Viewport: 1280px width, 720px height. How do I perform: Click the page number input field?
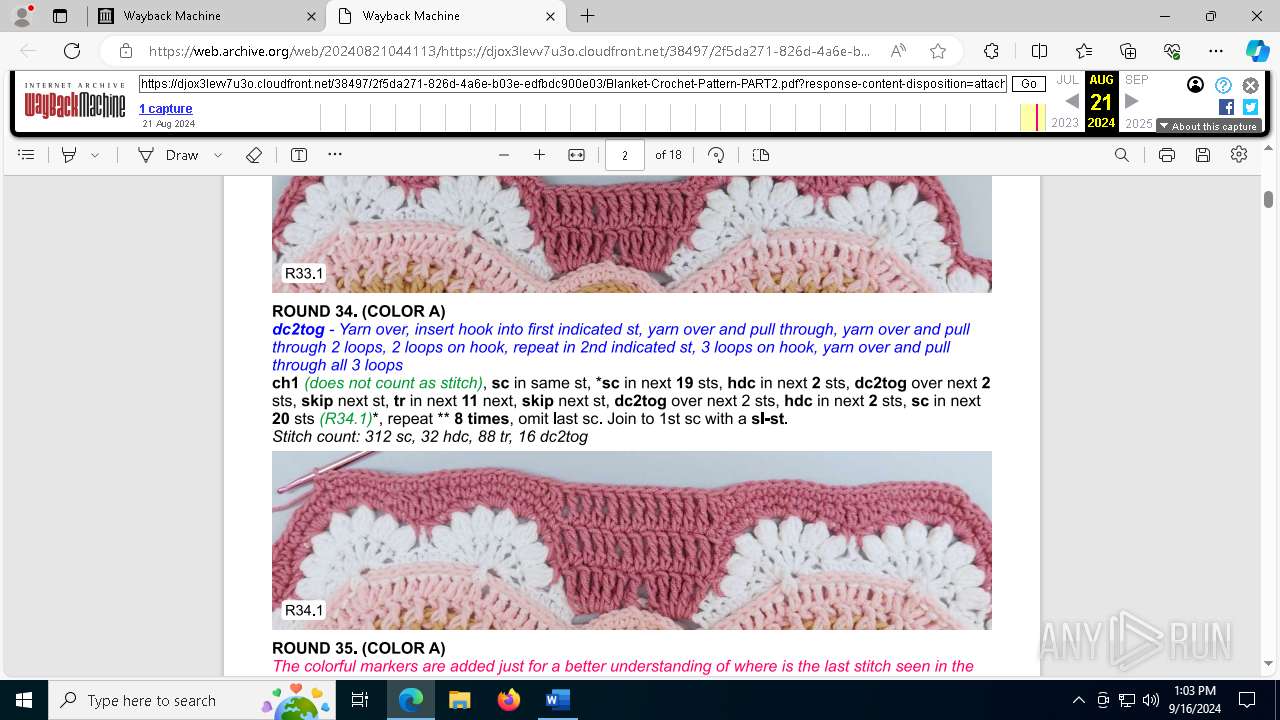point(625,155)
